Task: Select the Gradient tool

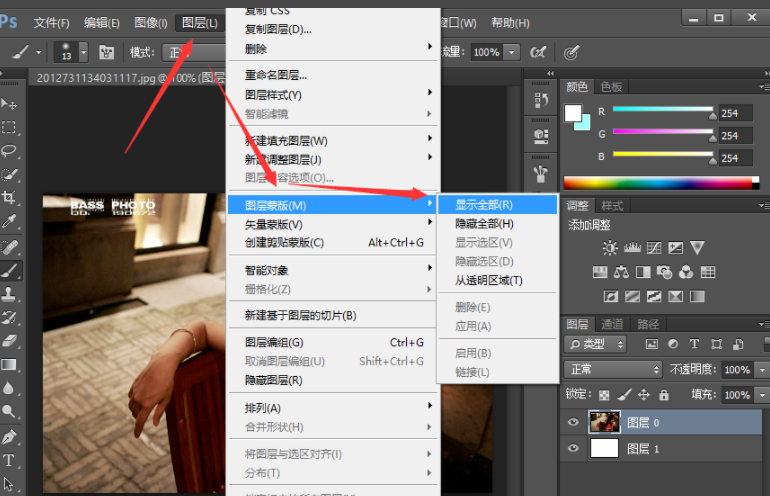Action: click(9, 364)
